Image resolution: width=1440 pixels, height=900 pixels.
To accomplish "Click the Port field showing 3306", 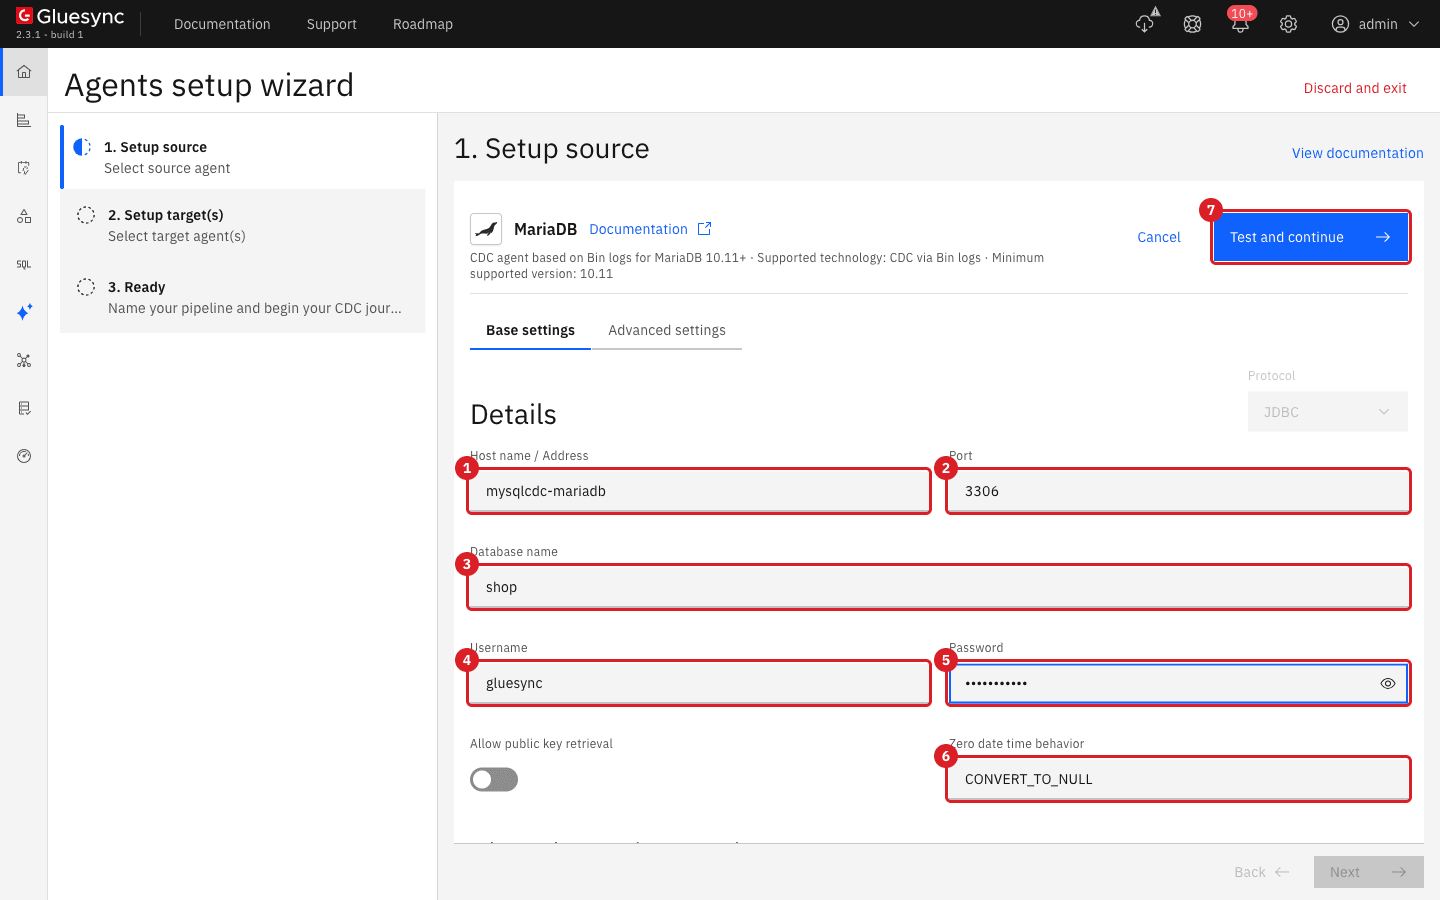I will coord(1178,491).
